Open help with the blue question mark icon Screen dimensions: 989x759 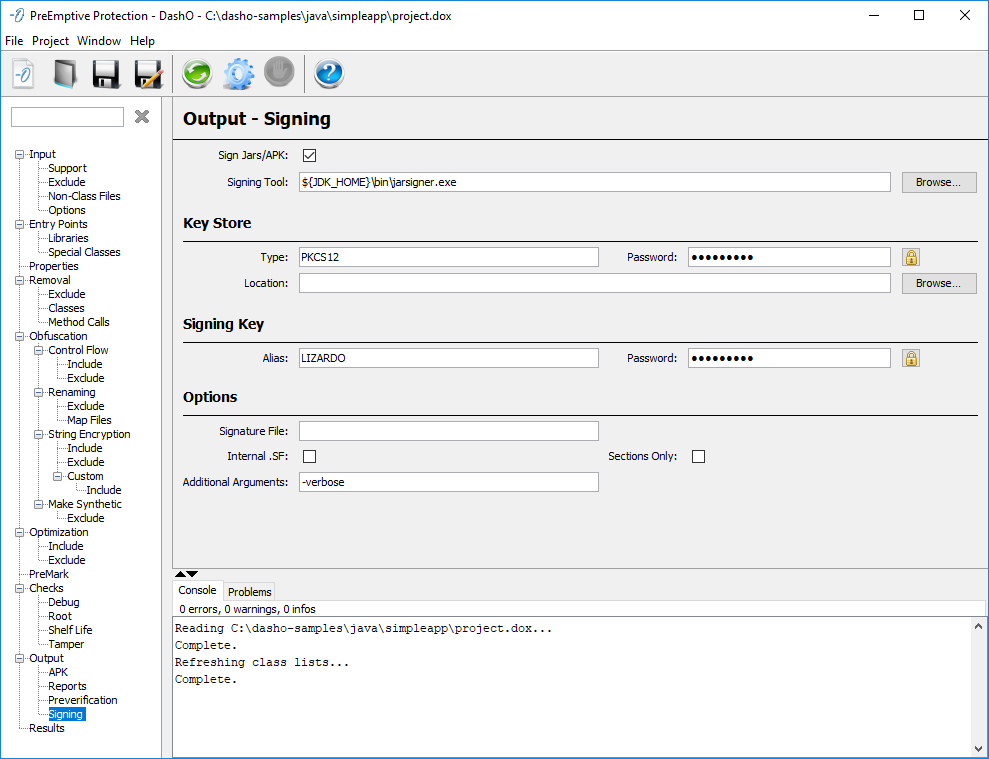point(329,74)
